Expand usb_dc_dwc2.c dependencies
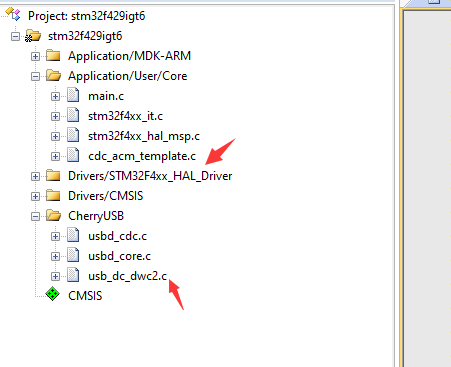Image resolution: width=451 pixels, height=367 pixels. (x=55, y=276)
